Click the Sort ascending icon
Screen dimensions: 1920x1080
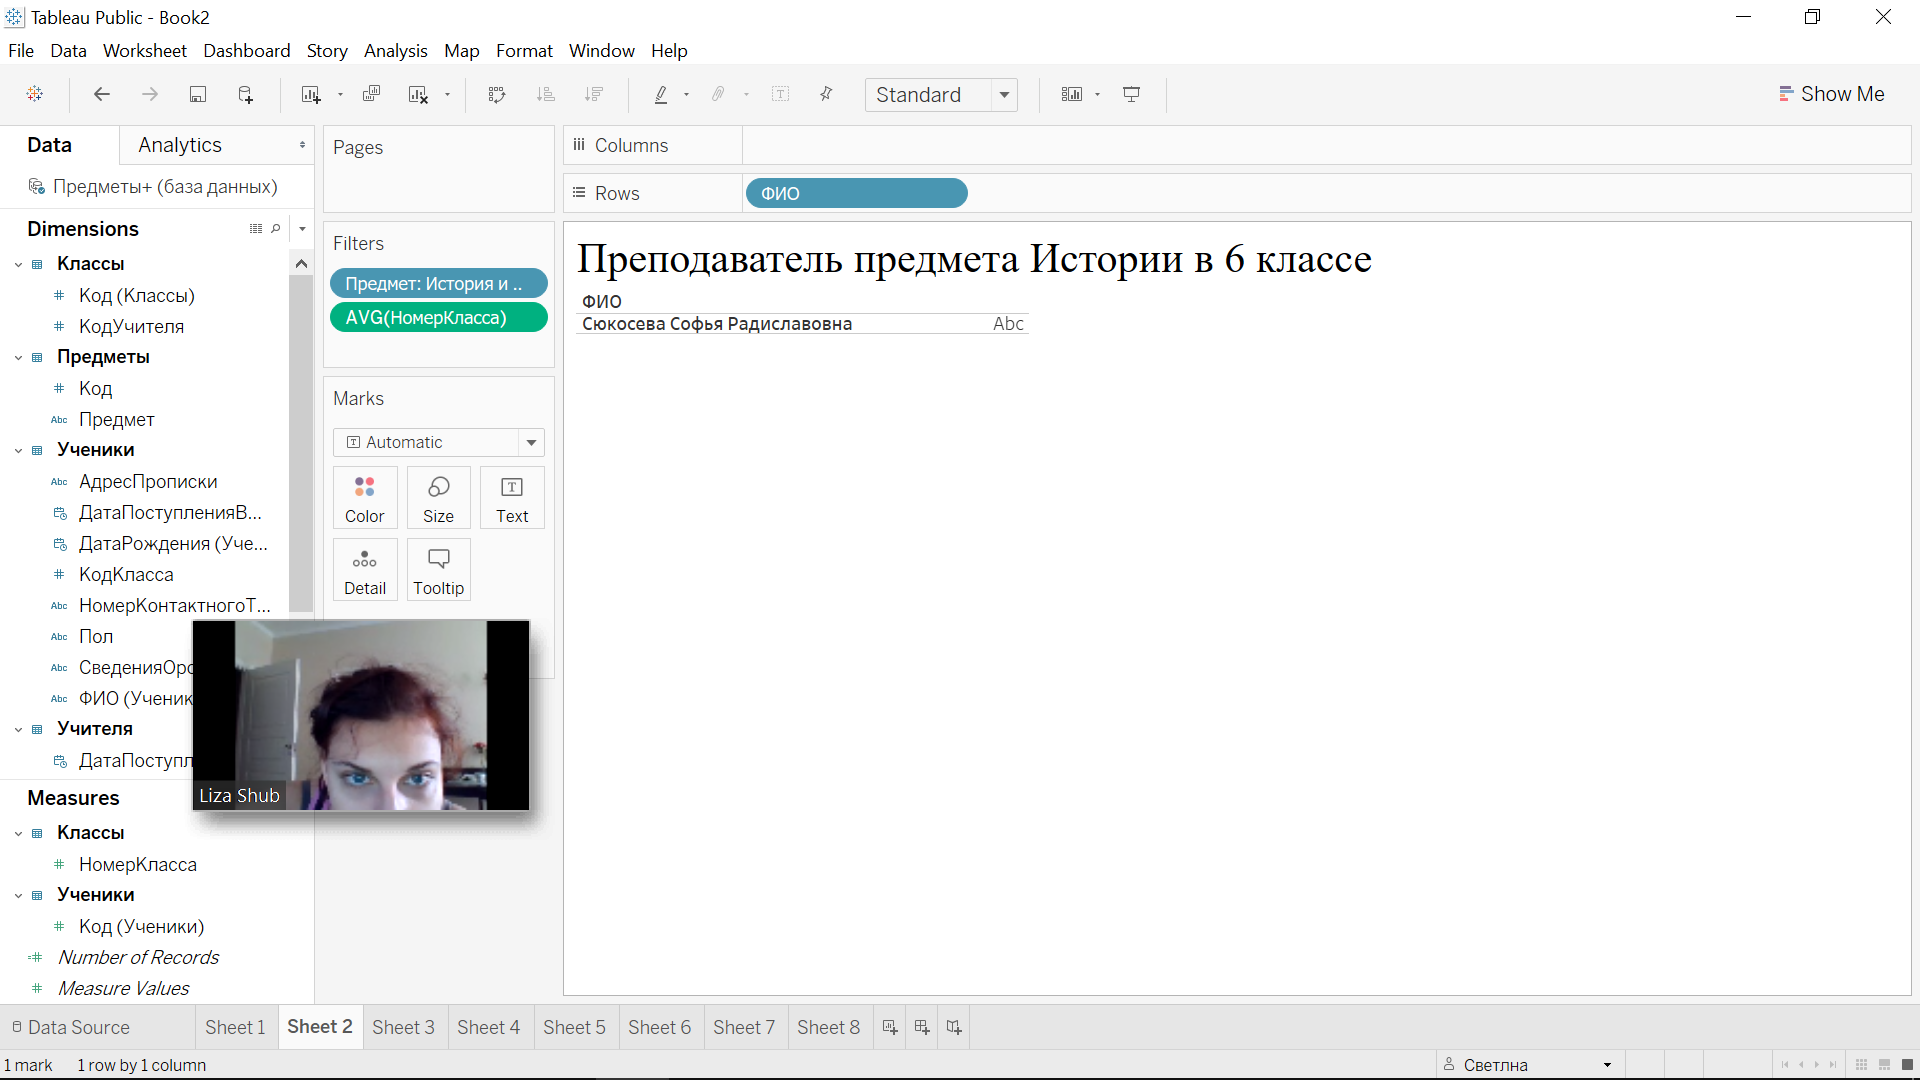(545, 94)
